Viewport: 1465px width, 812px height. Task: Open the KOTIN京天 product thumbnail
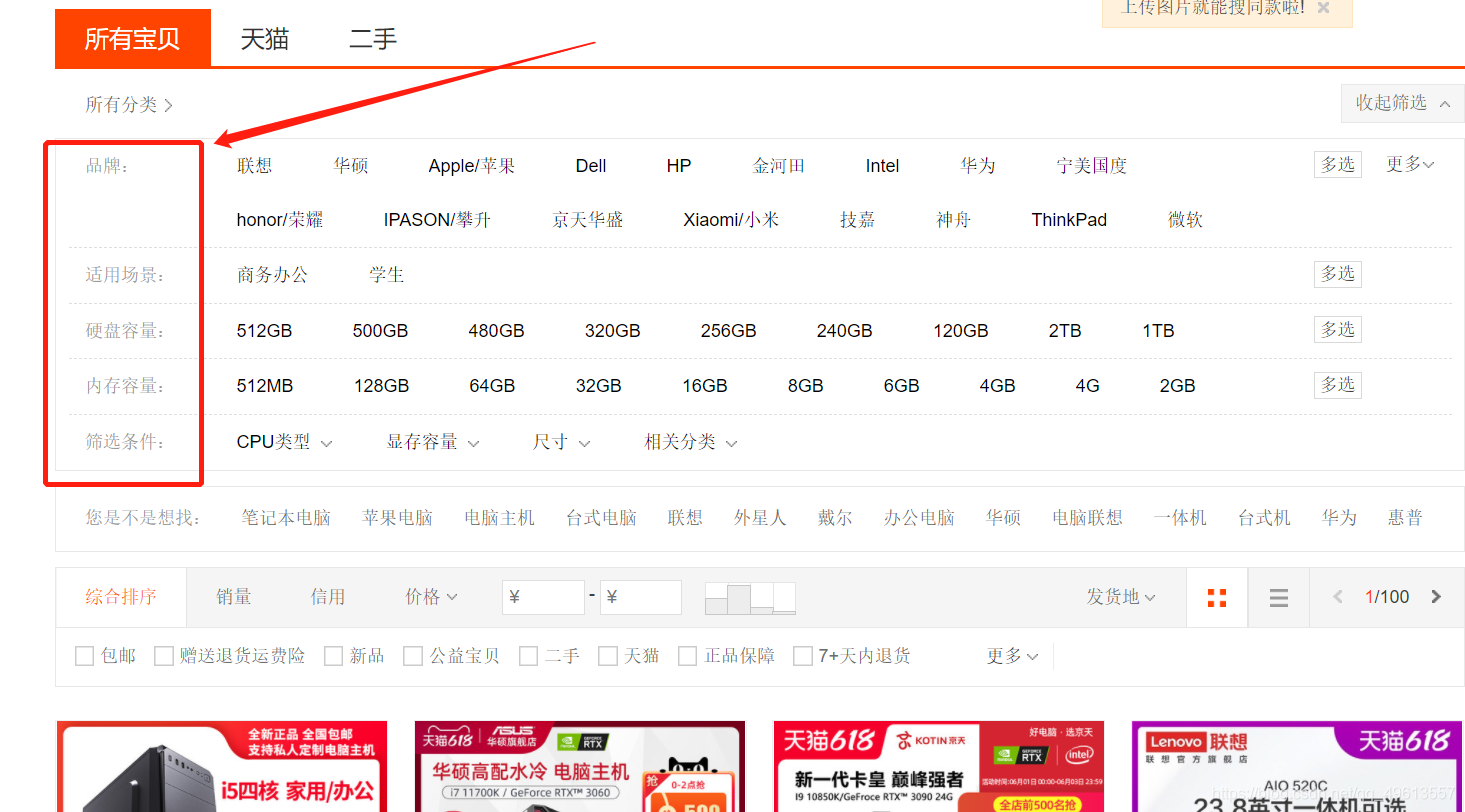939,766
